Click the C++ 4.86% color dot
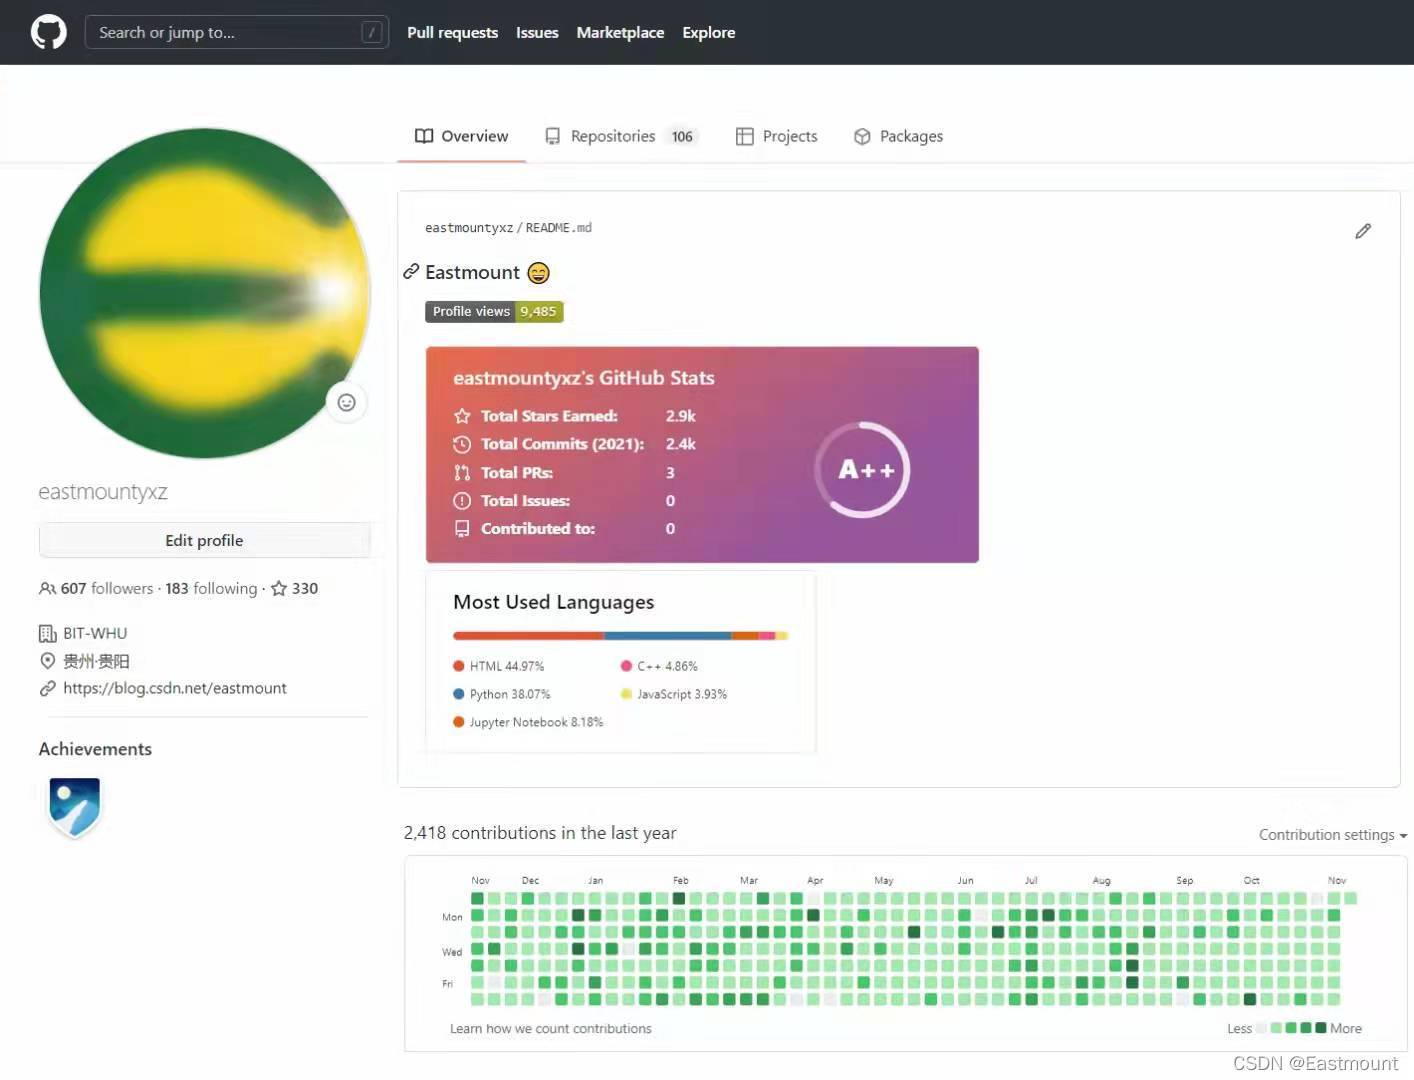 [626, 665]
